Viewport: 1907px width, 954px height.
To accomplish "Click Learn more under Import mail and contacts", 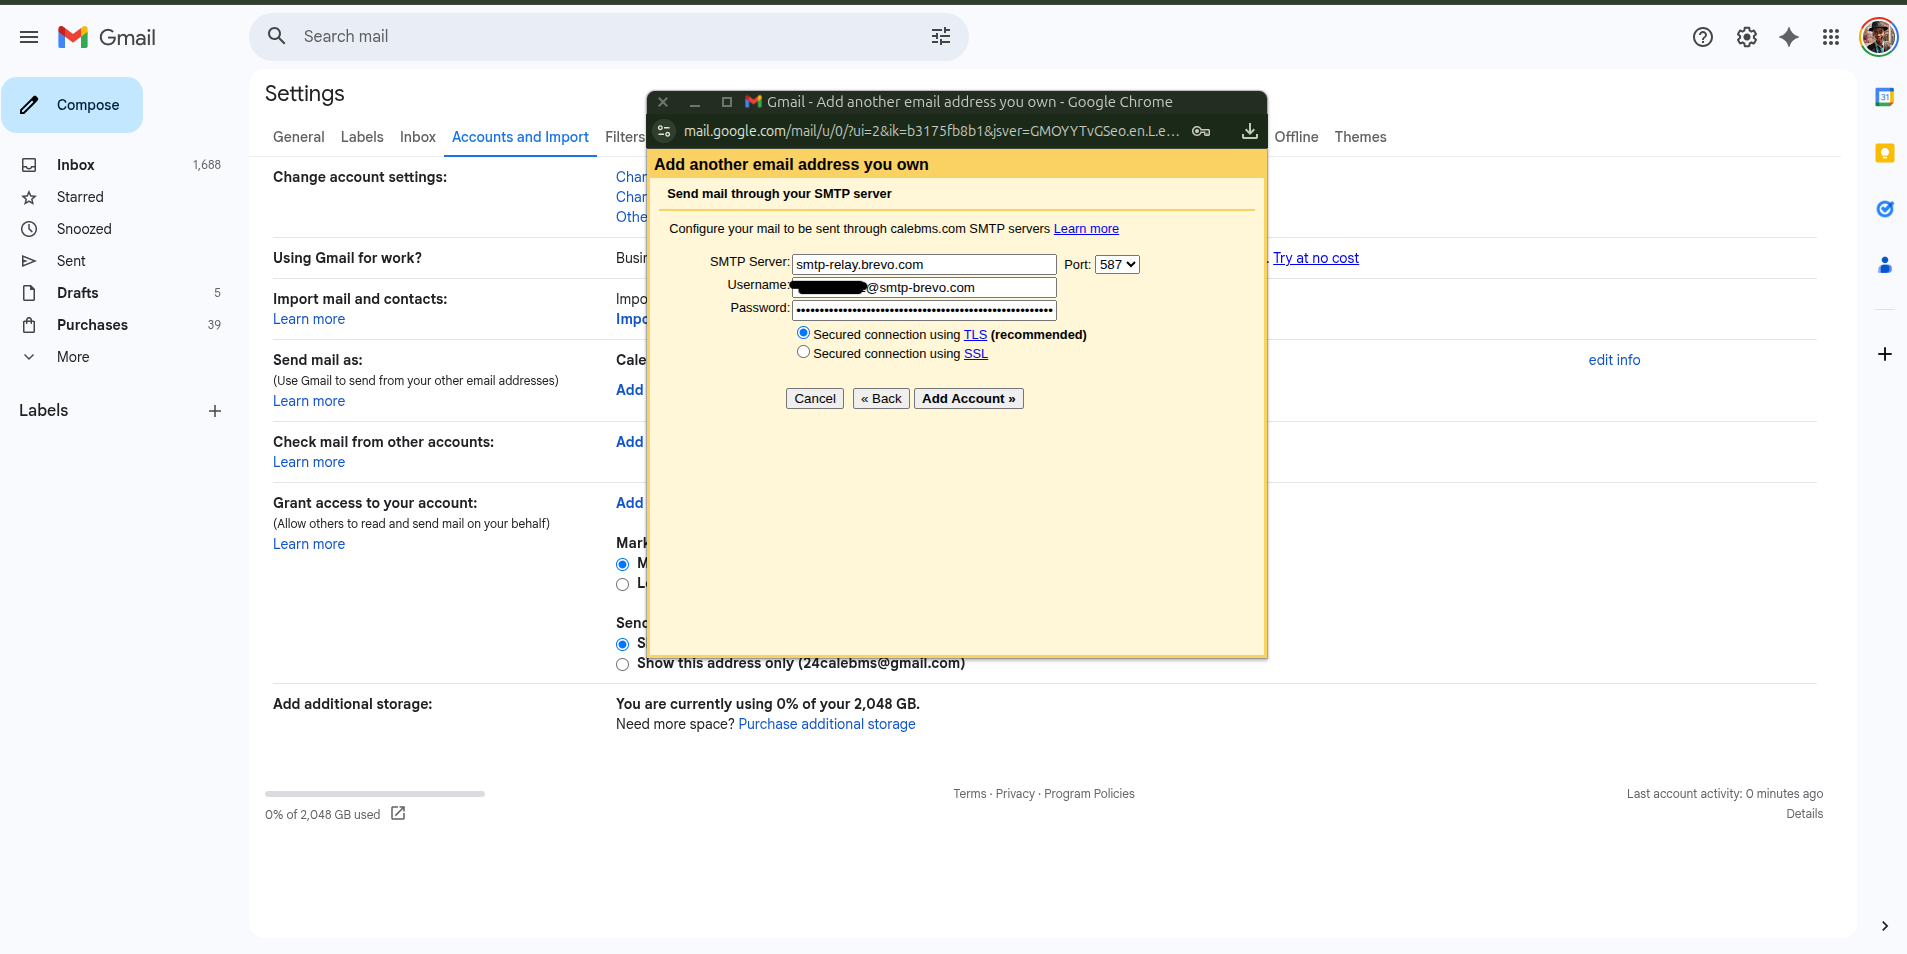I will 309,319.
